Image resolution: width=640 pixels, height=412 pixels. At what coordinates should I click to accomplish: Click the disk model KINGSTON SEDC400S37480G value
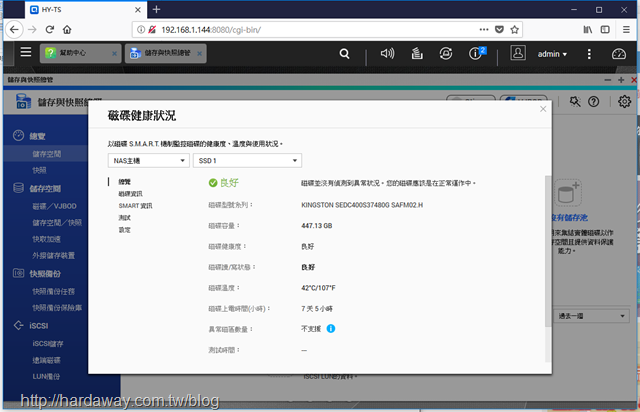point(362,205)
